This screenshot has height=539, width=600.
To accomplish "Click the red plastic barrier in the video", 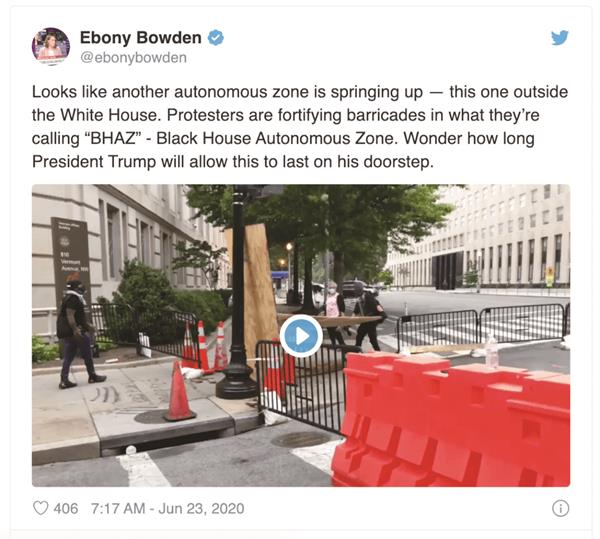I will 451,420.
